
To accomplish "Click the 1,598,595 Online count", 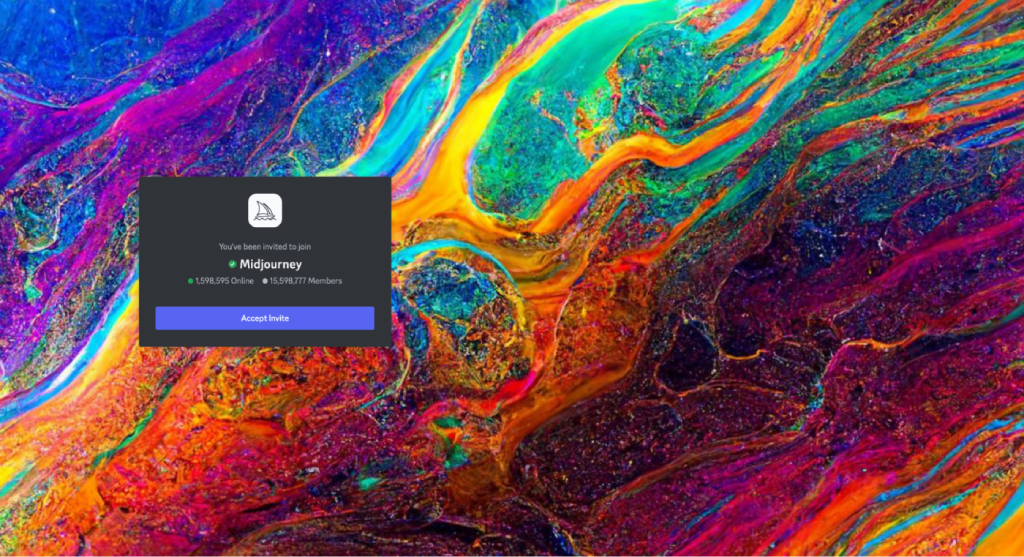I will (224, 281).
